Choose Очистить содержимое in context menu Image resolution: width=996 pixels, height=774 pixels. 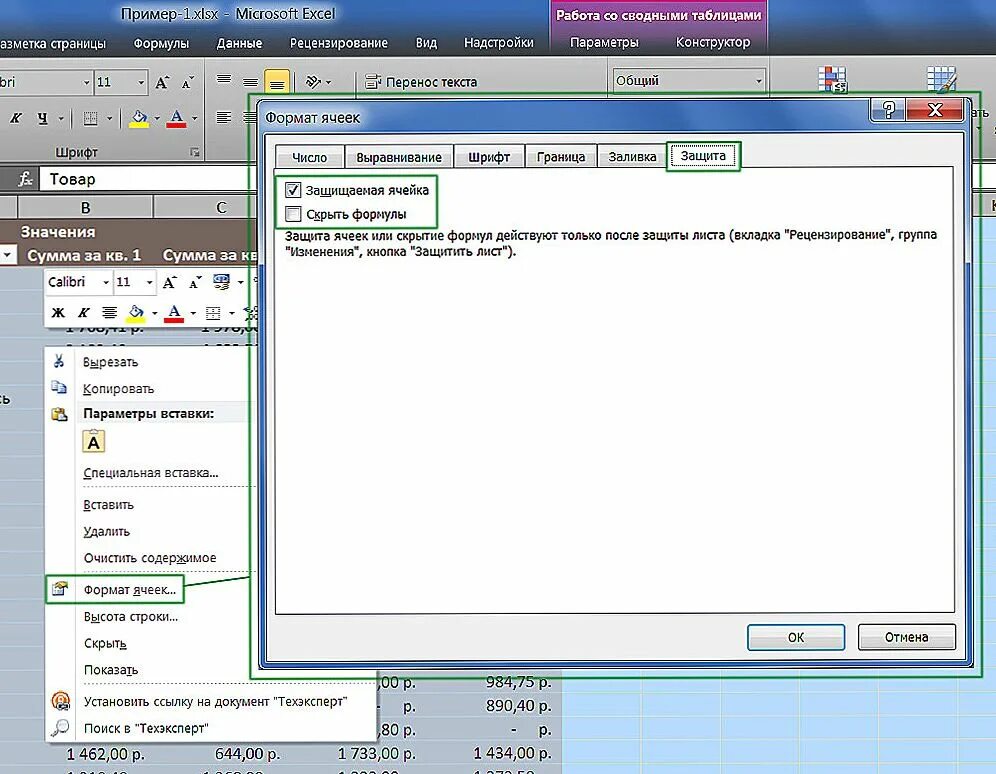point(150,557)
